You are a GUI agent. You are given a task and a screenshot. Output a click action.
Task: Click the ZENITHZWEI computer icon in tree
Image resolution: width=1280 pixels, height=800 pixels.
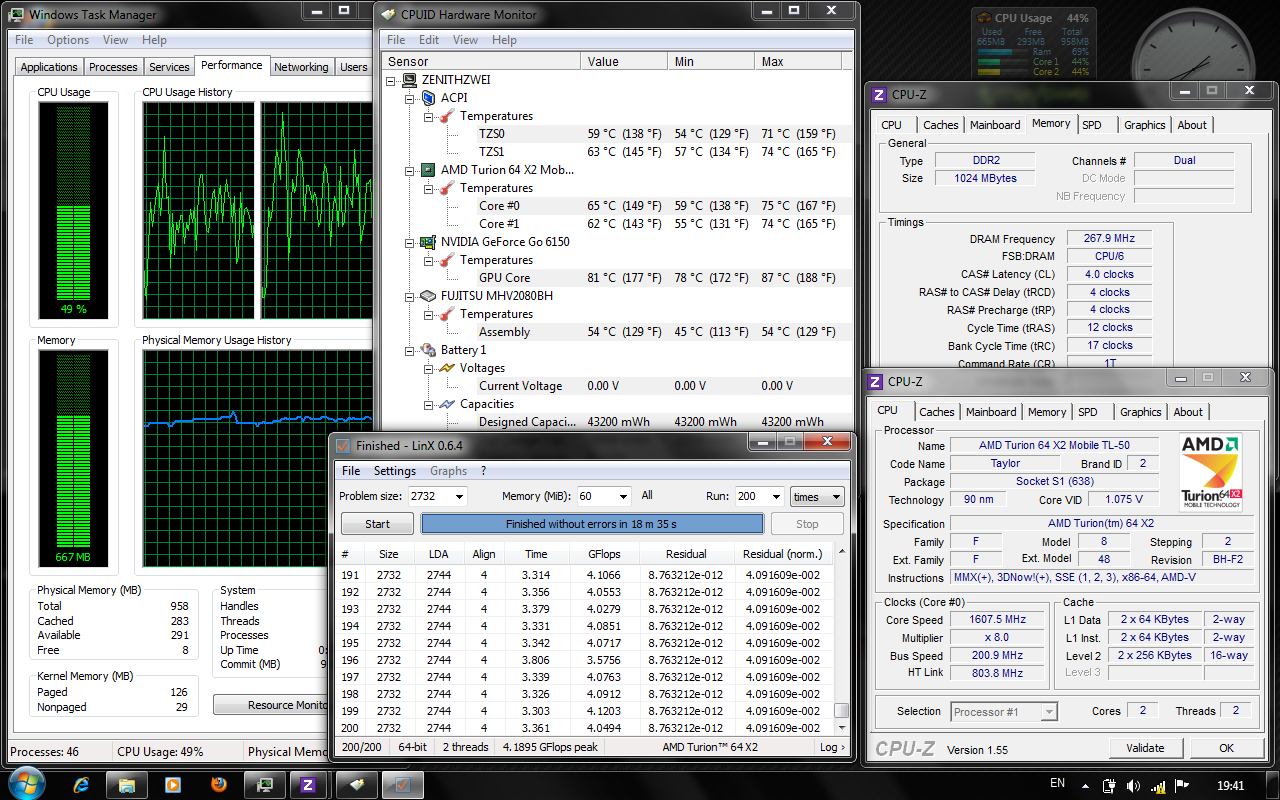click(410, 80)
